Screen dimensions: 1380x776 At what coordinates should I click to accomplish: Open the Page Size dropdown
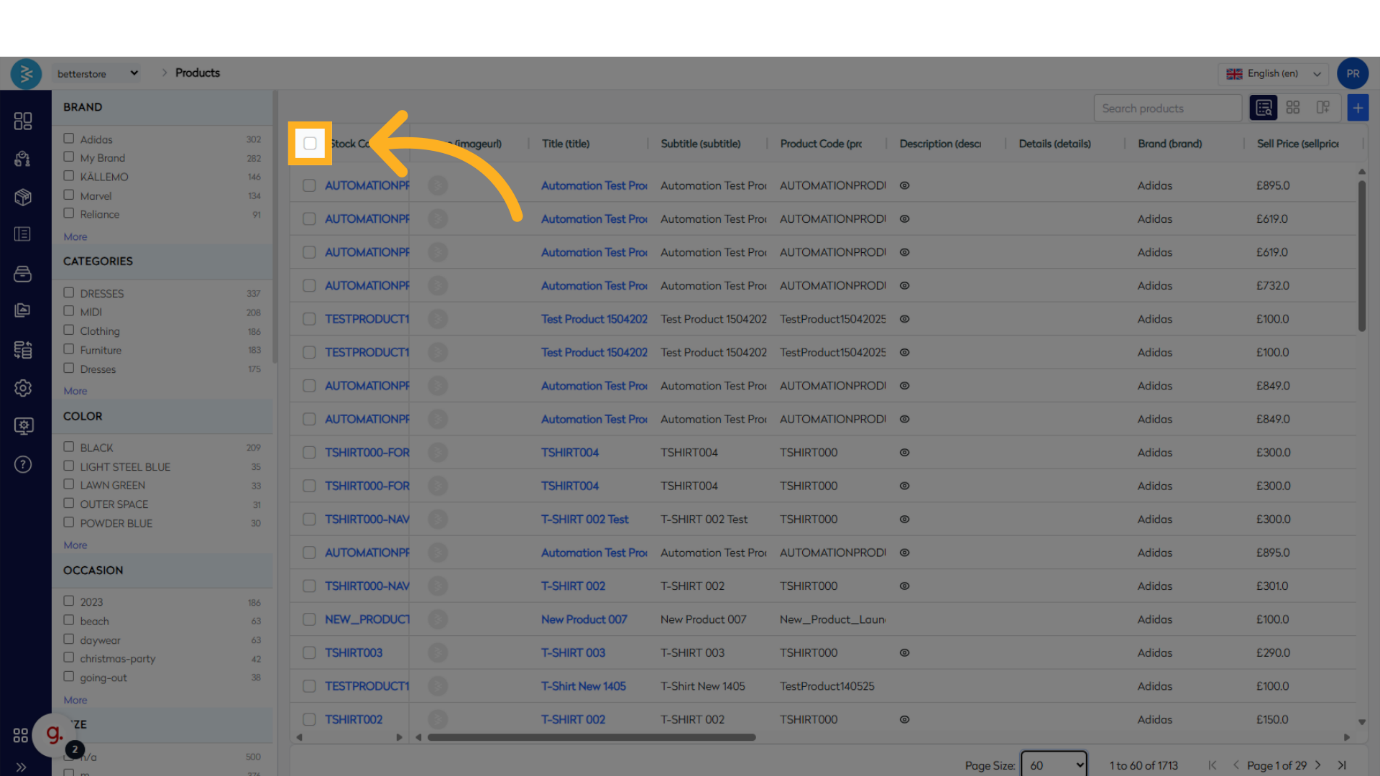1054,765
